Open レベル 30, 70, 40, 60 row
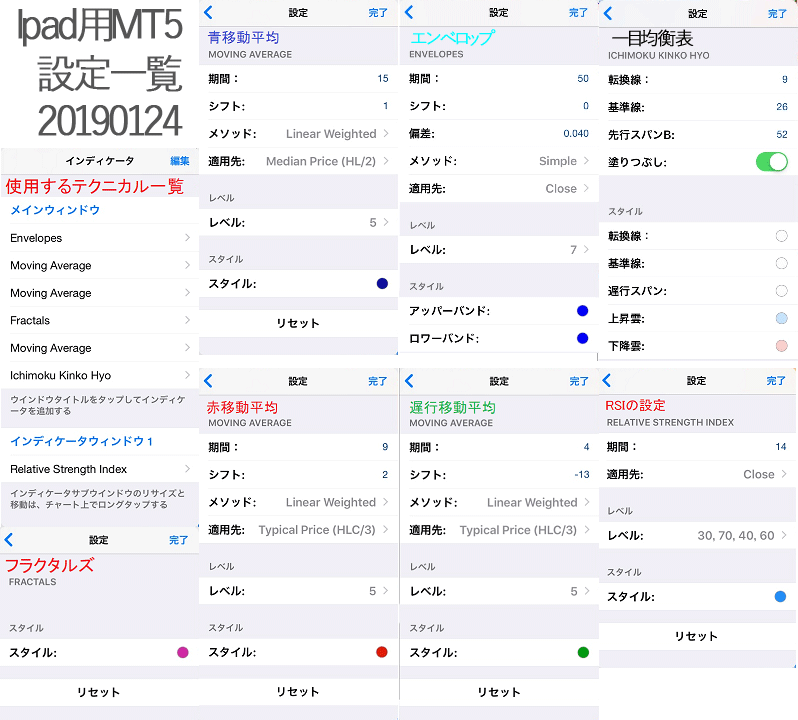 697,535
